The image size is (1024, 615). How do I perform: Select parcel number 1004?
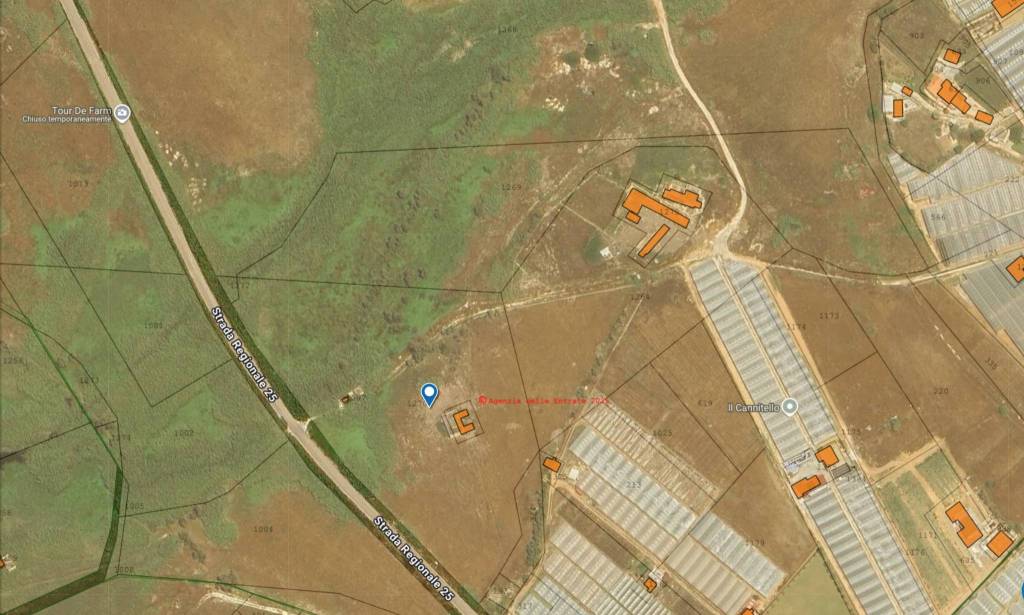[x=263, y=529]
